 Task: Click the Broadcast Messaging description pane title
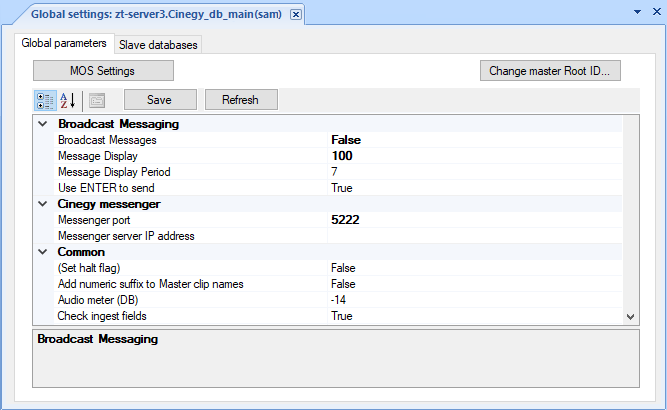98,339
